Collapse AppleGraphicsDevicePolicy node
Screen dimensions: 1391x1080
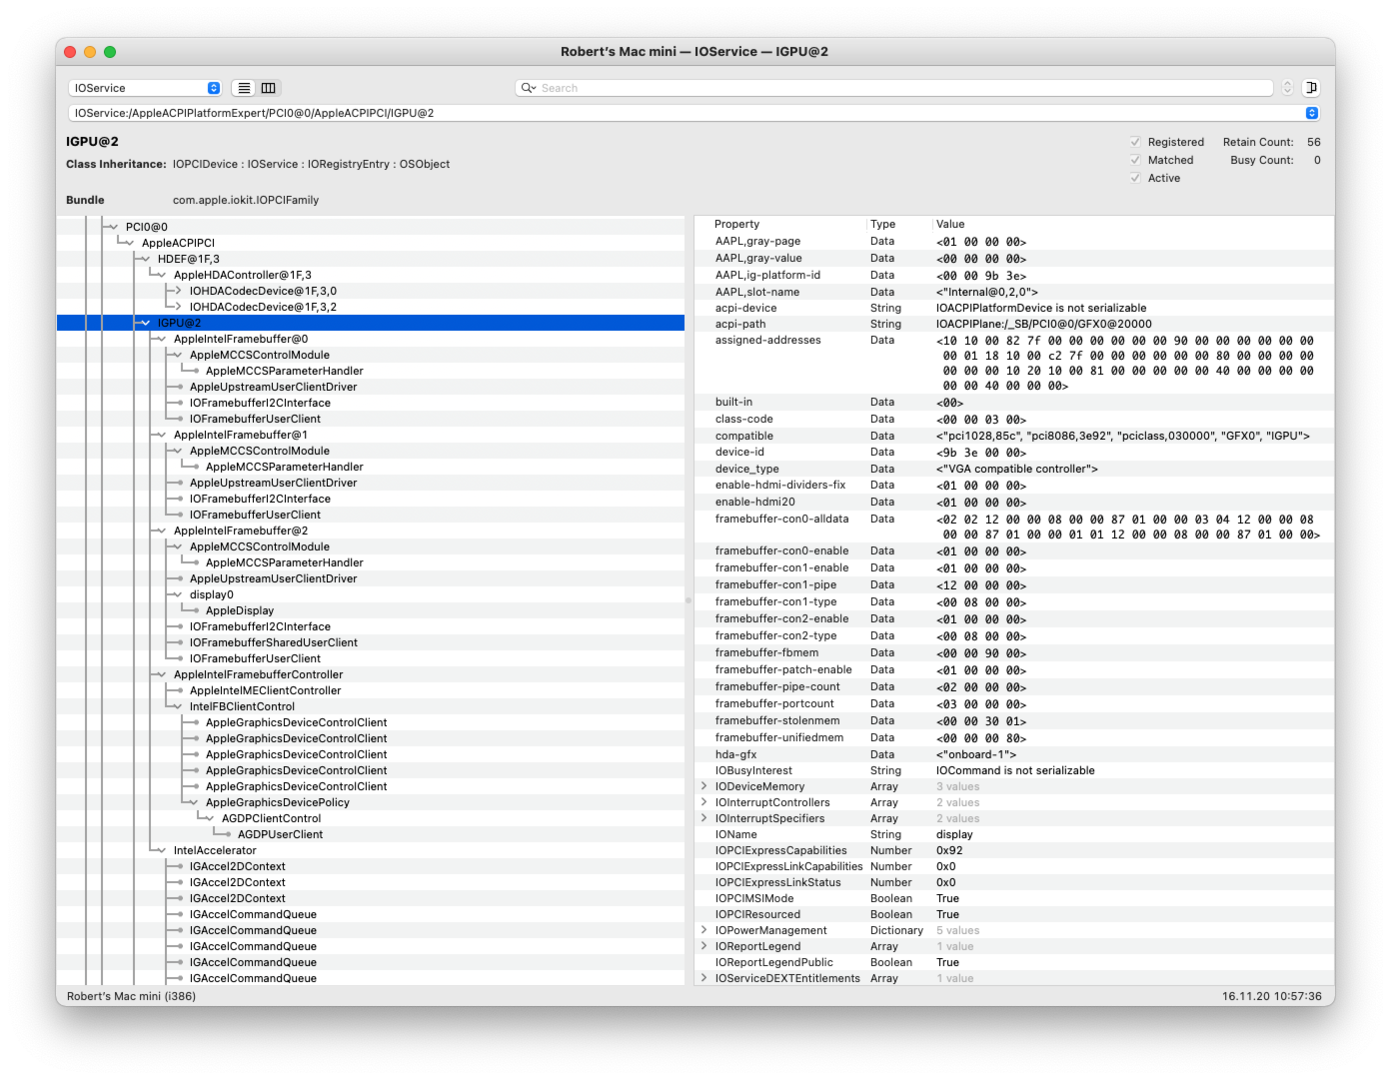tap(193, 803)
